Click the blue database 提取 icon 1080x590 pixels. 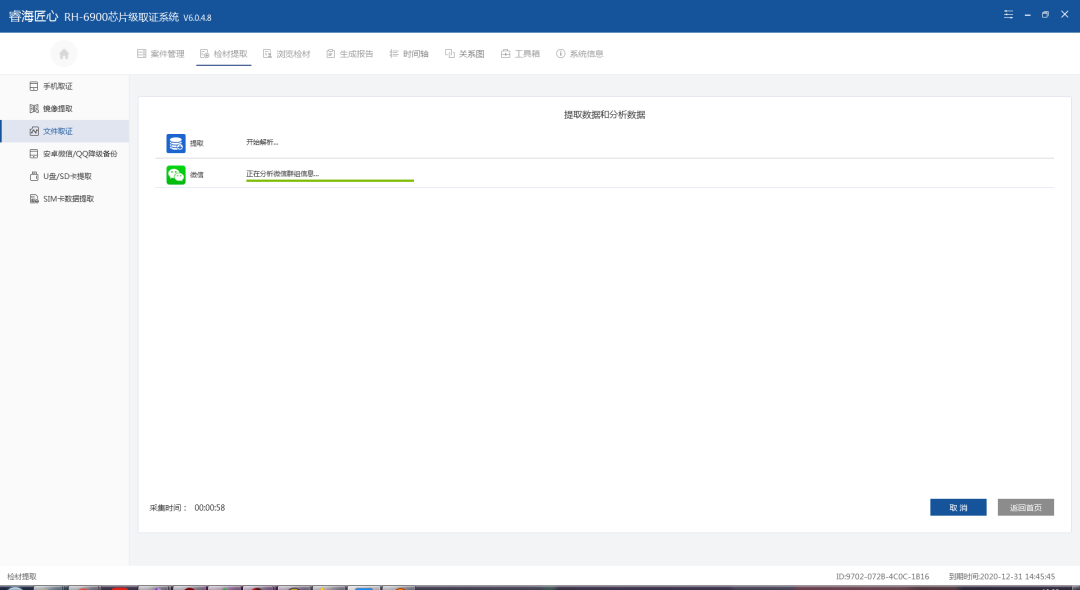click(x=176, y=143)
